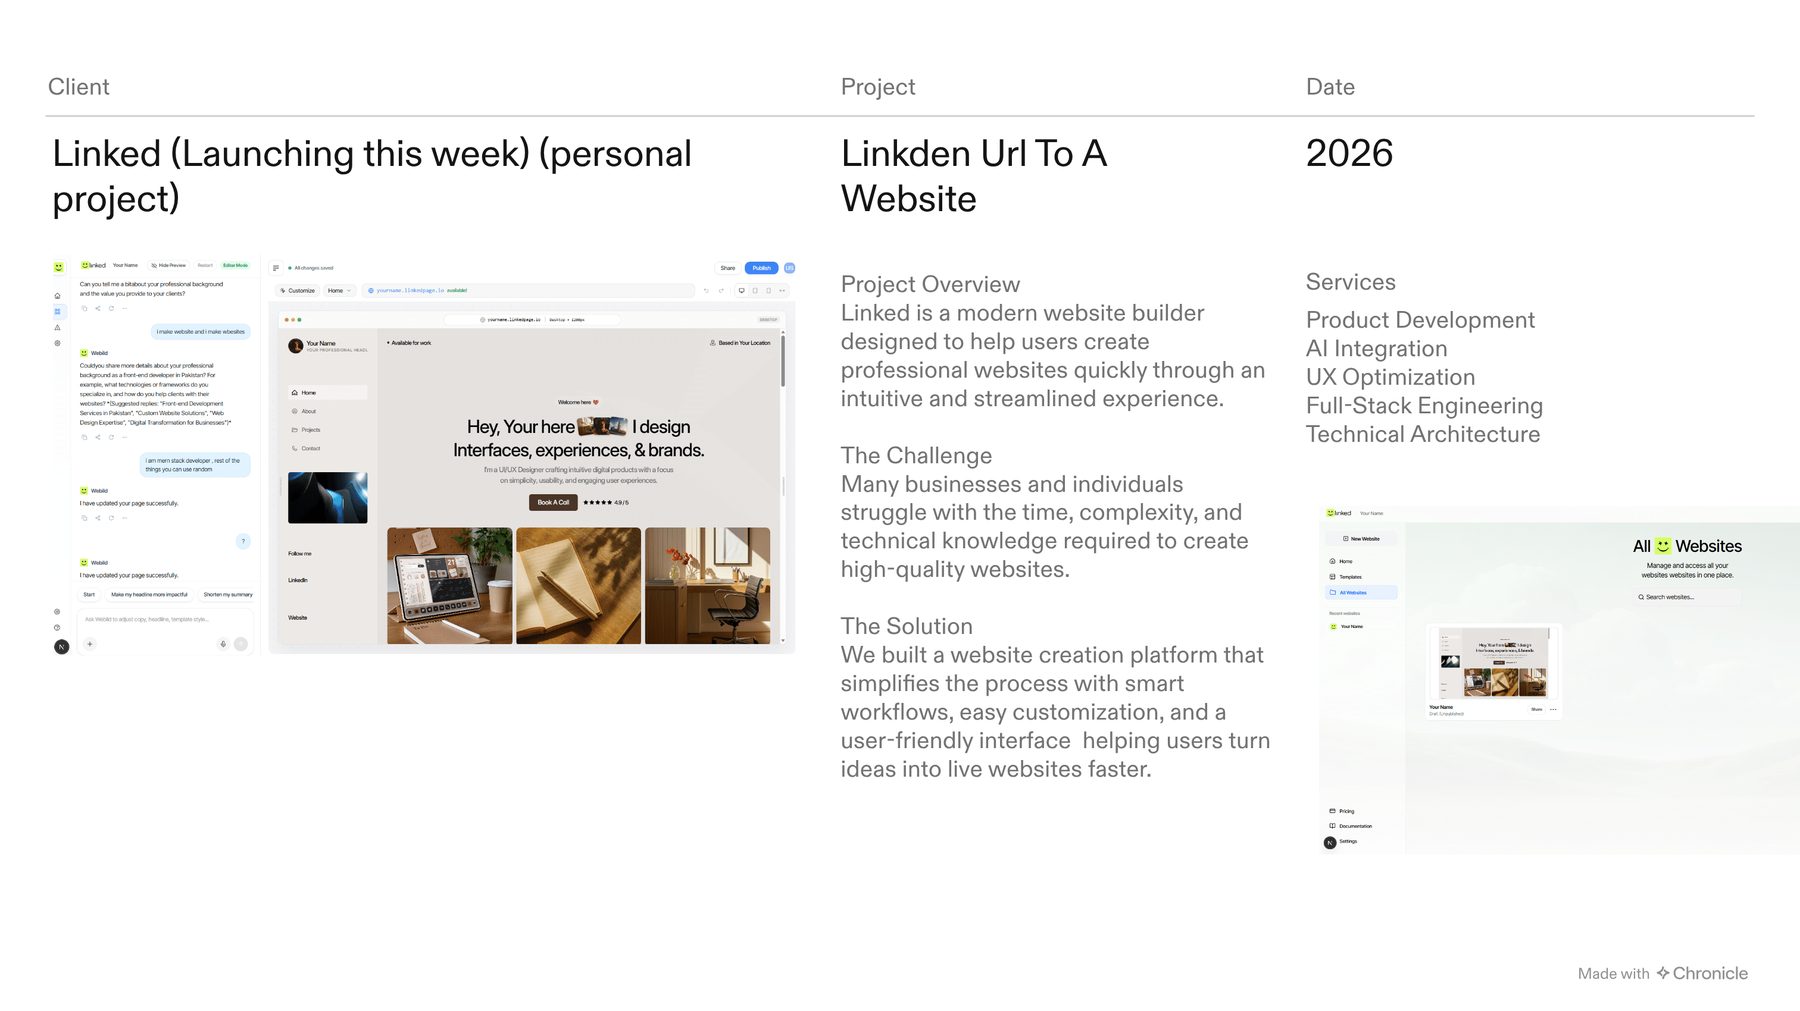Click the highlighted grid icon in editor left rail

point(57,311)
